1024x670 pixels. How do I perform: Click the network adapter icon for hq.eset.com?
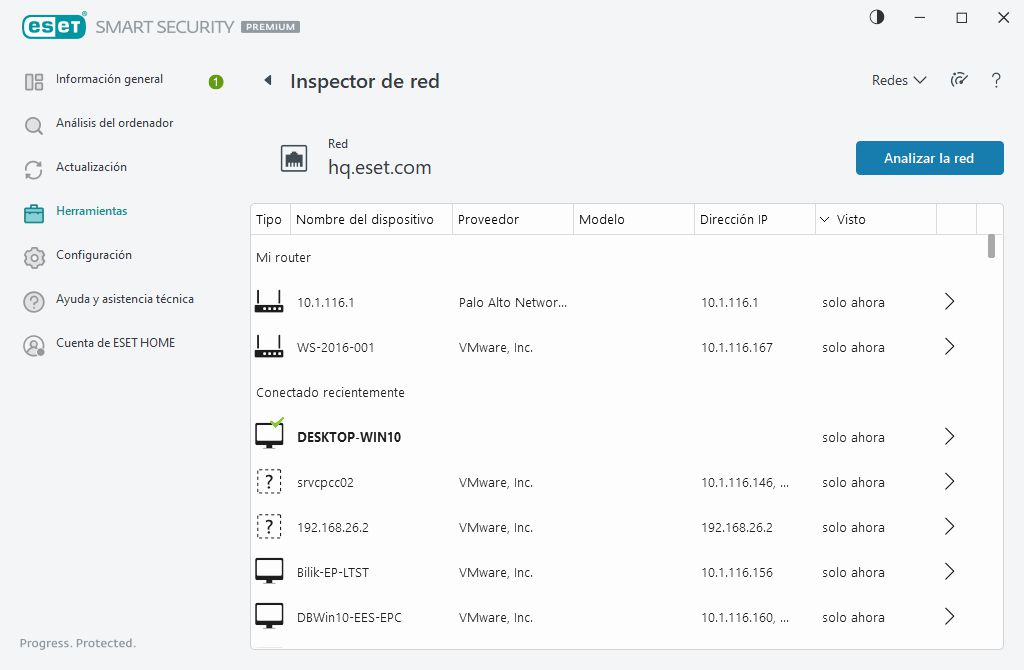[294, 159]
